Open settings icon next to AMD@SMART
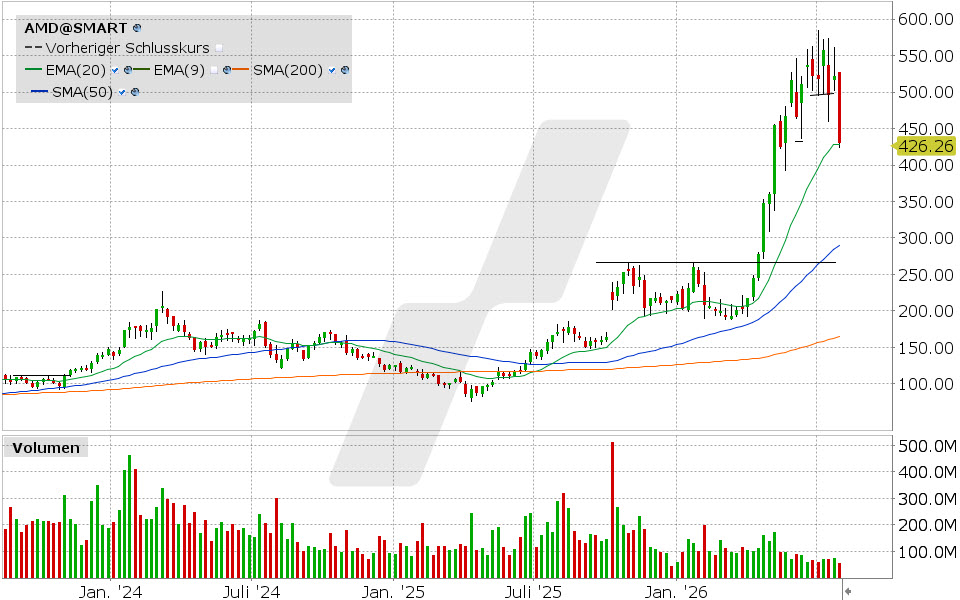The image size is (960, 600). (137, 28)
